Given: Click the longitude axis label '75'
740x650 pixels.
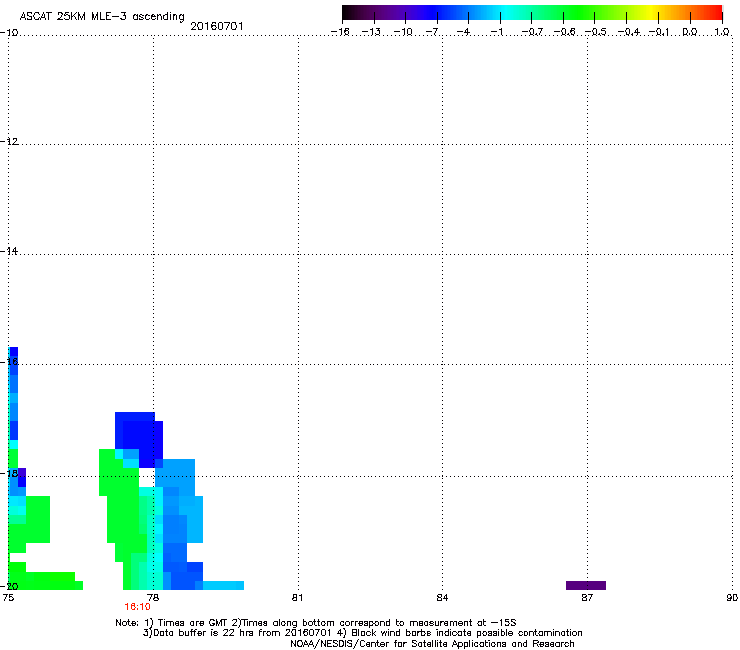Looking at the screenshot, I should point(8,598).
